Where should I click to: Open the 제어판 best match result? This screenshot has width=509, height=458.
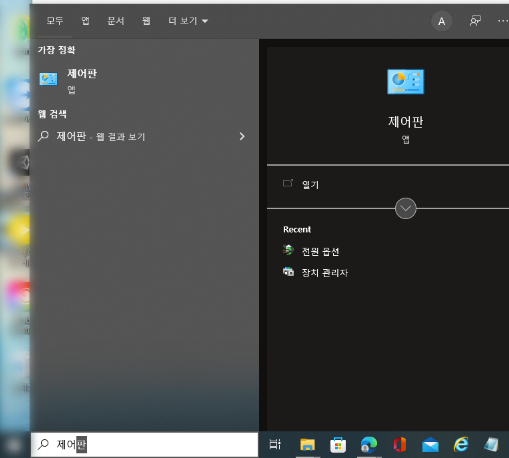click(144, 81)
